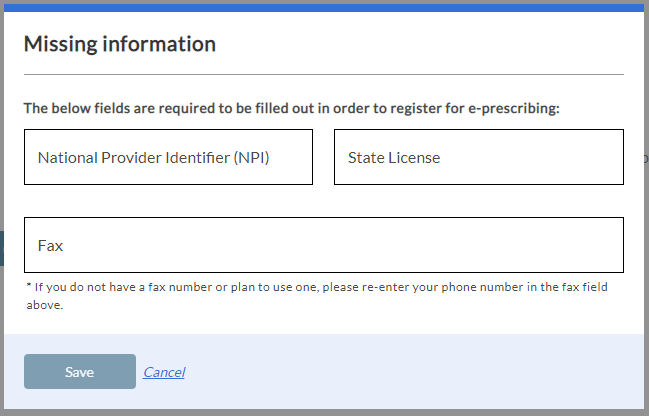This screenshot has height=416, width=649.
Task: Click the blue bar atop the dialog
Action: coord(324,6)
